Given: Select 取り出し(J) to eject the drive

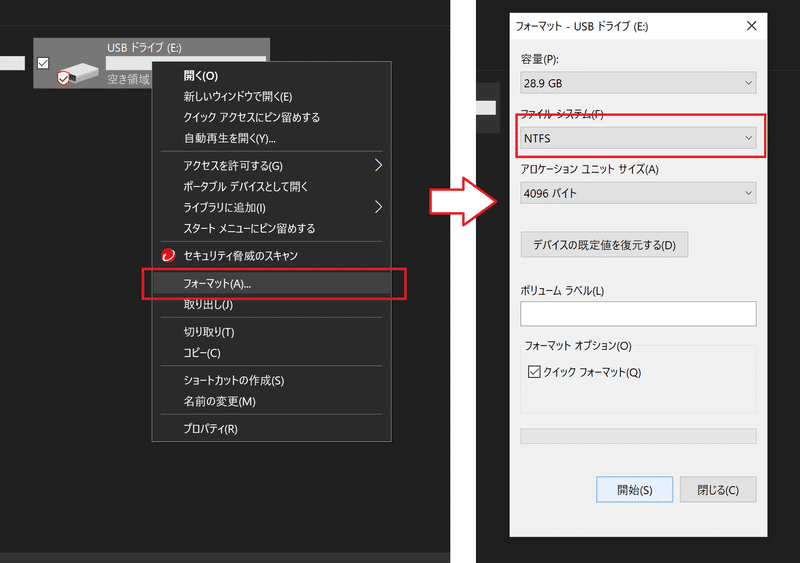Looking at the screenshot, I should point(271,305).
